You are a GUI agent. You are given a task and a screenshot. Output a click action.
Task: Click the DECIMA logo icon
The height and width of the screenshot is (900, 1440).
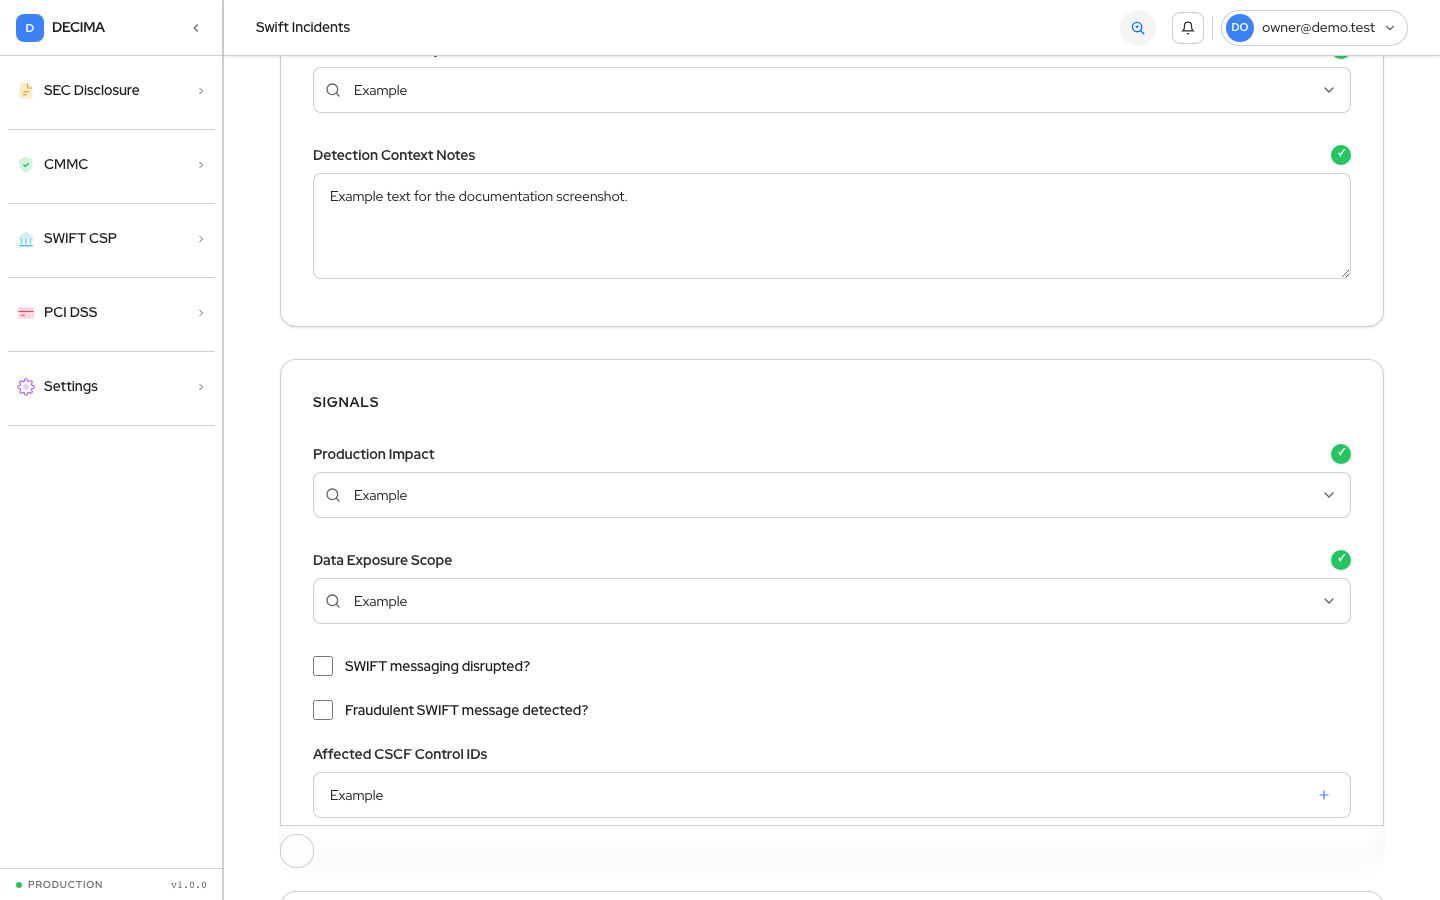30,28
